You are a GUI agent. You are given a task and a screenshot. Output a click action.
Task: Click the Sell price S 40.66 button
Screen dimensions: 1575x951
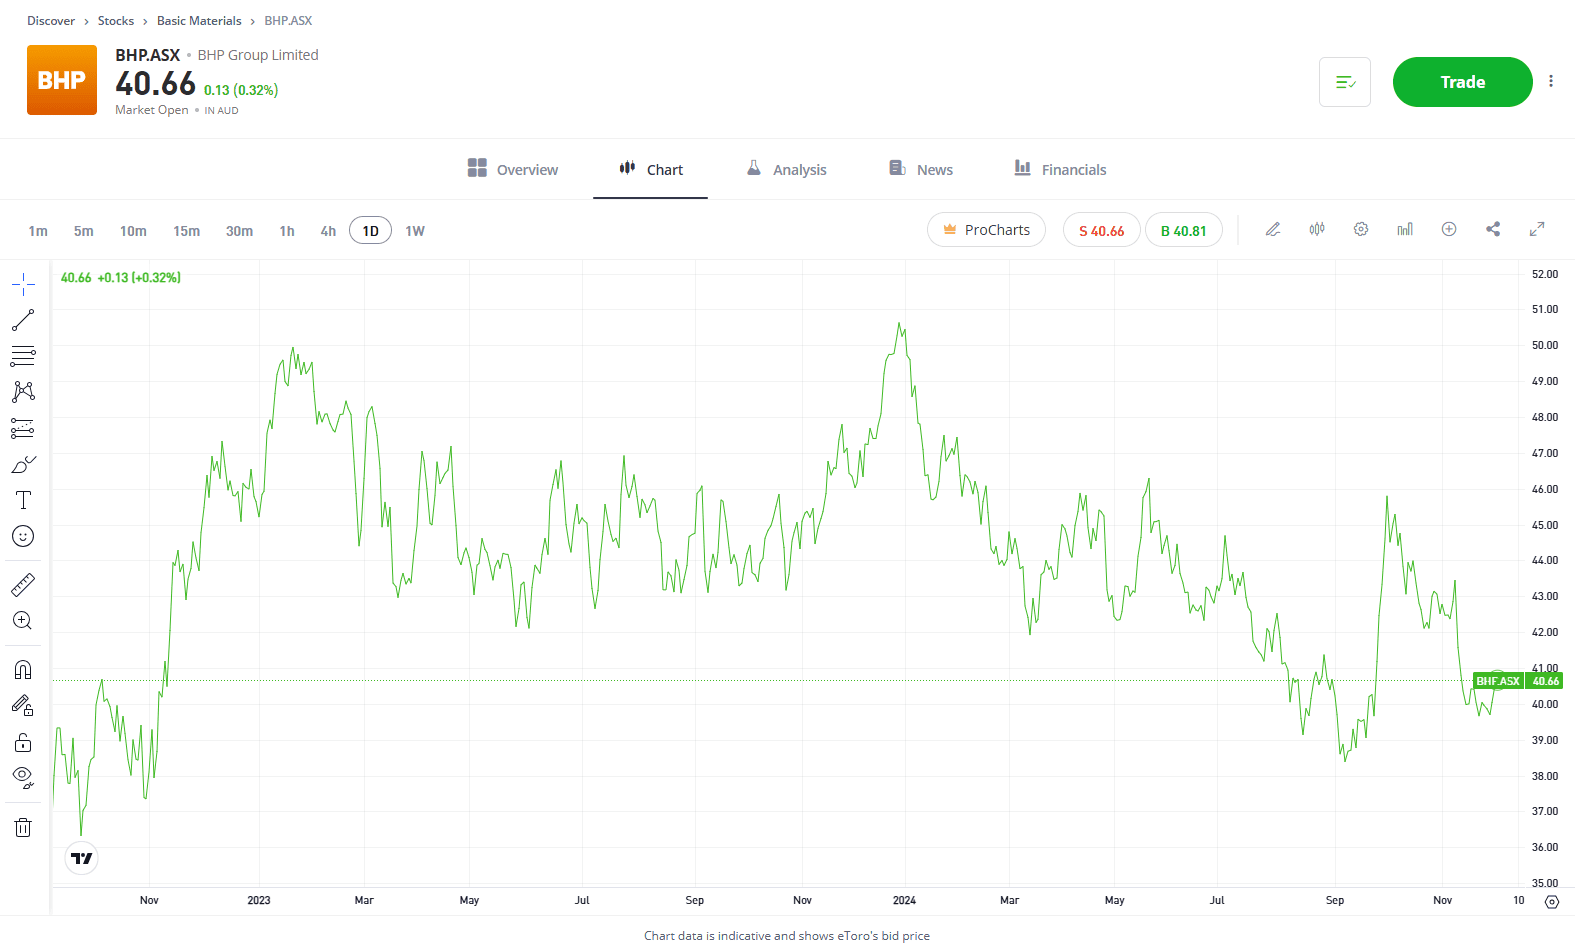pos(1101,230)
